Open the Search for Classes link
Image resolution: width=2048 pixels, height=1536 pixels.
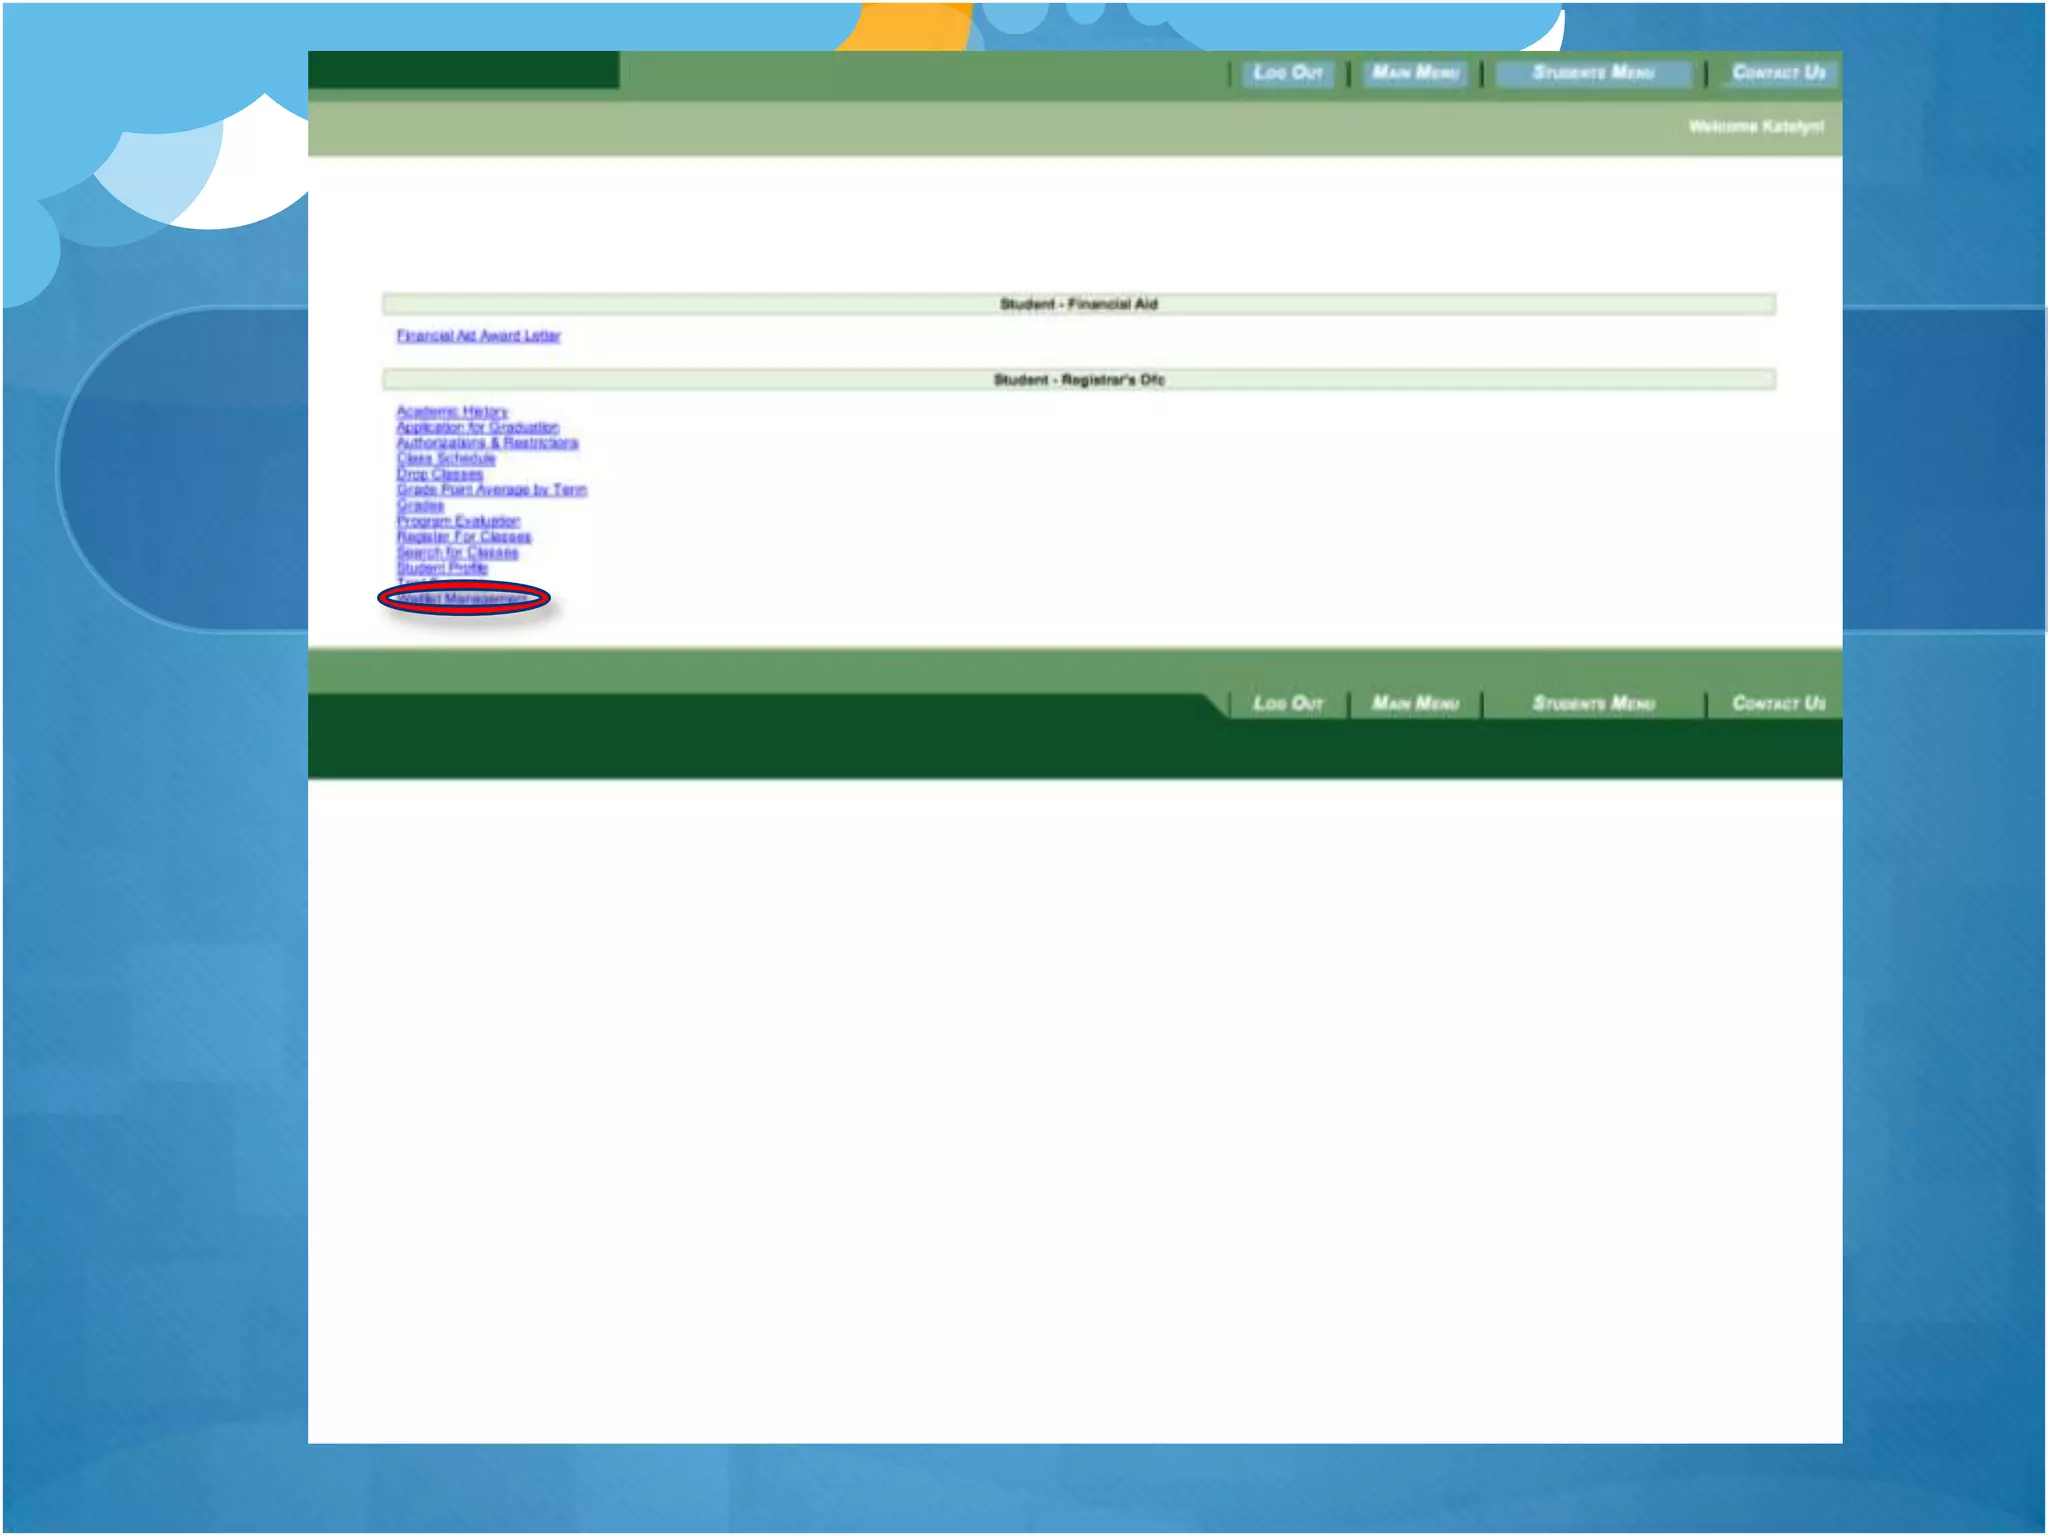coord(457,552)
